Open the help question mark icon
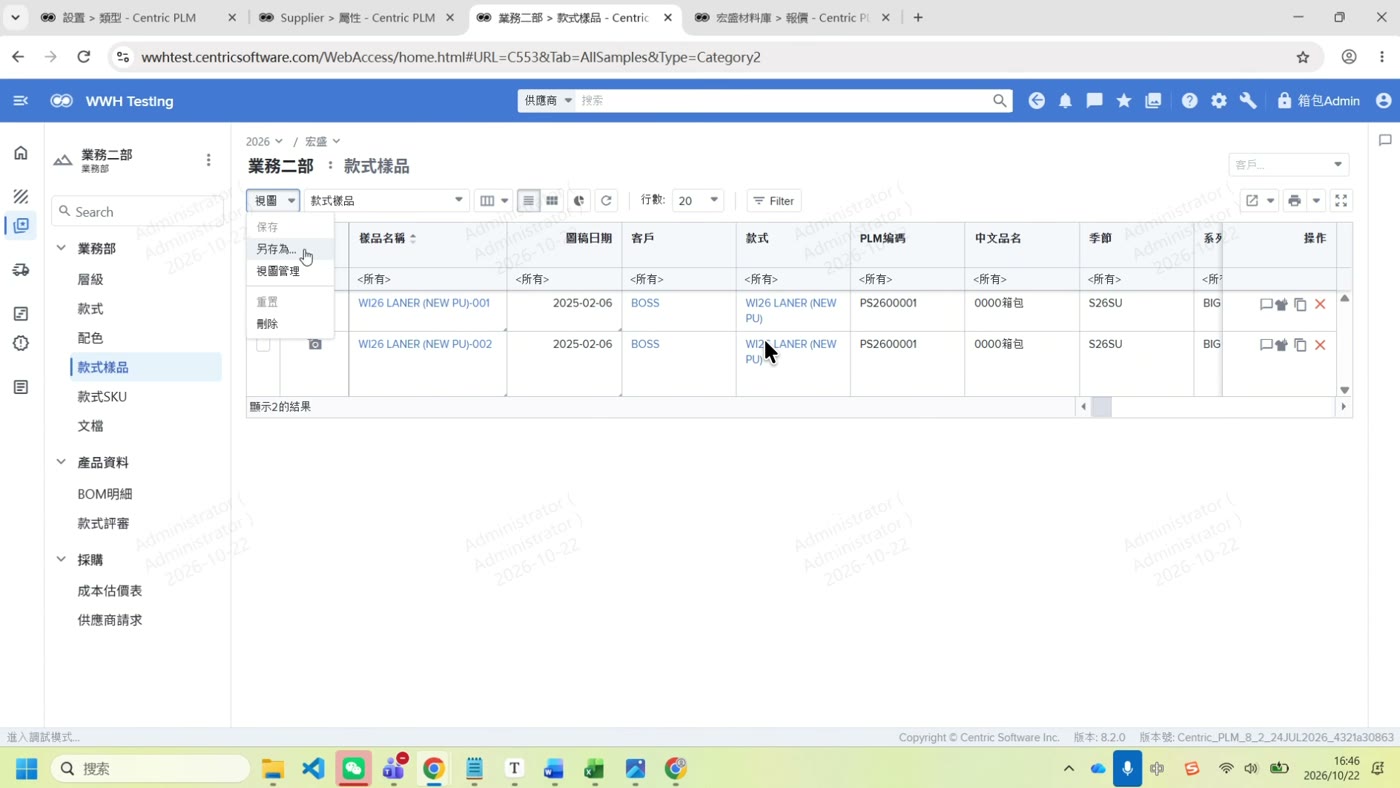Screen dimensions: 1400x788 click(x=1189, y=101)
